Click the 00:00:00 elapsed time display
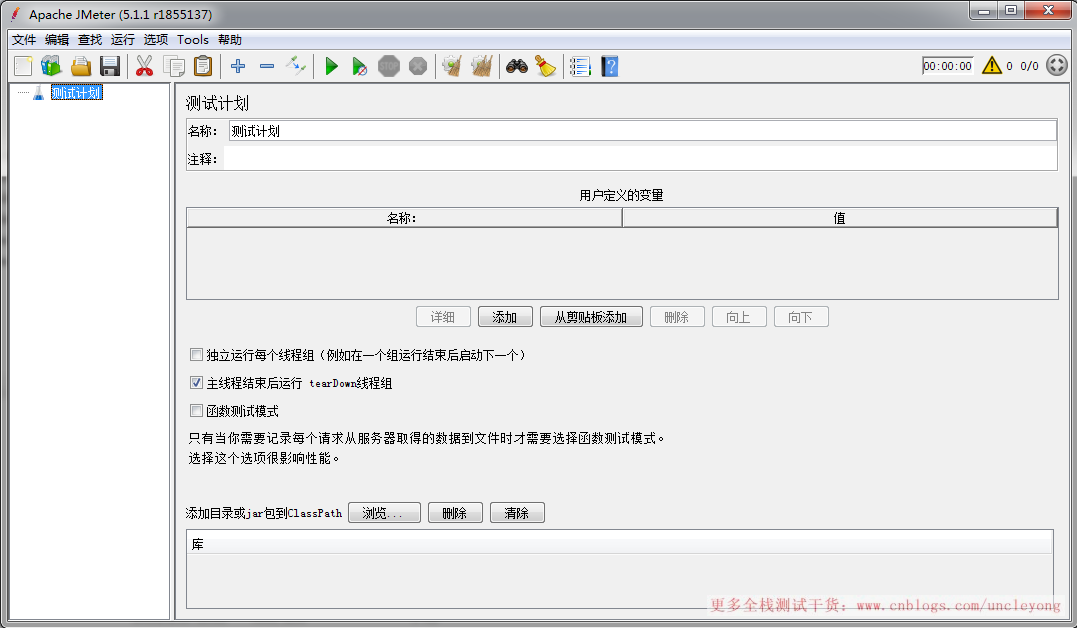 click(947, 66)
